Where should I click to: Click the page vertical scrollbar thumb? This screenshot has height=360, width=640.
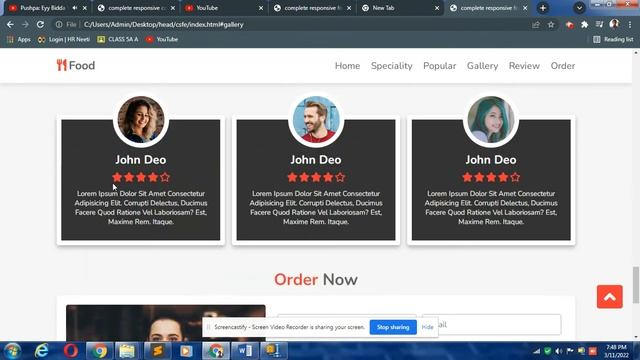pyautogui.click(x=636, y=285)
